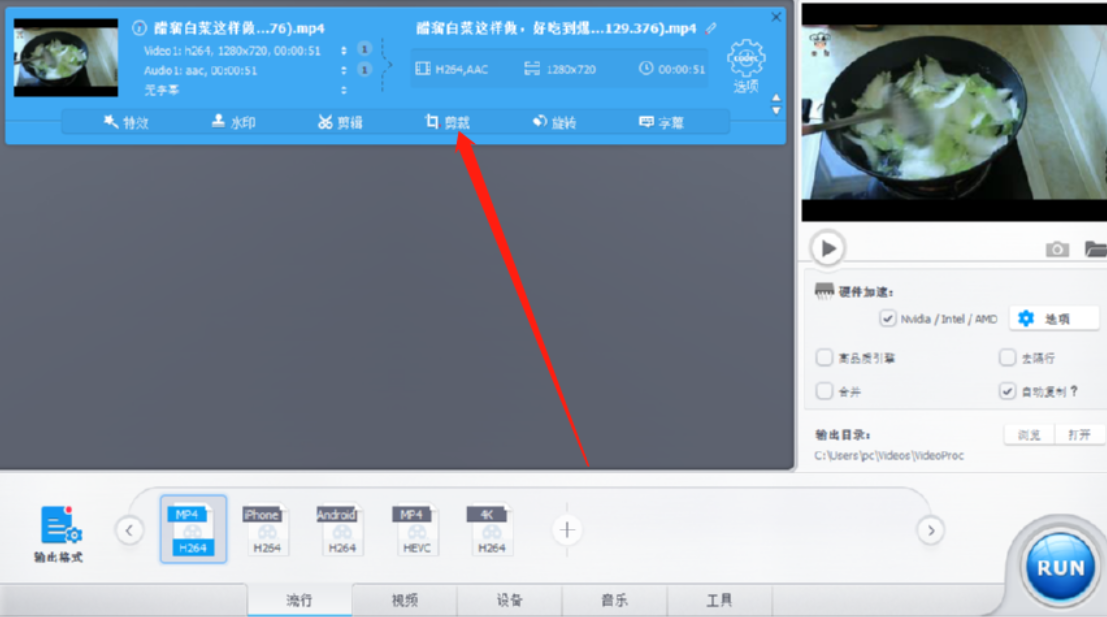Viewport: 1107px width, 617px height.
Task: Open the 剪辑 cut tool
Action: (x=340, y=122)
